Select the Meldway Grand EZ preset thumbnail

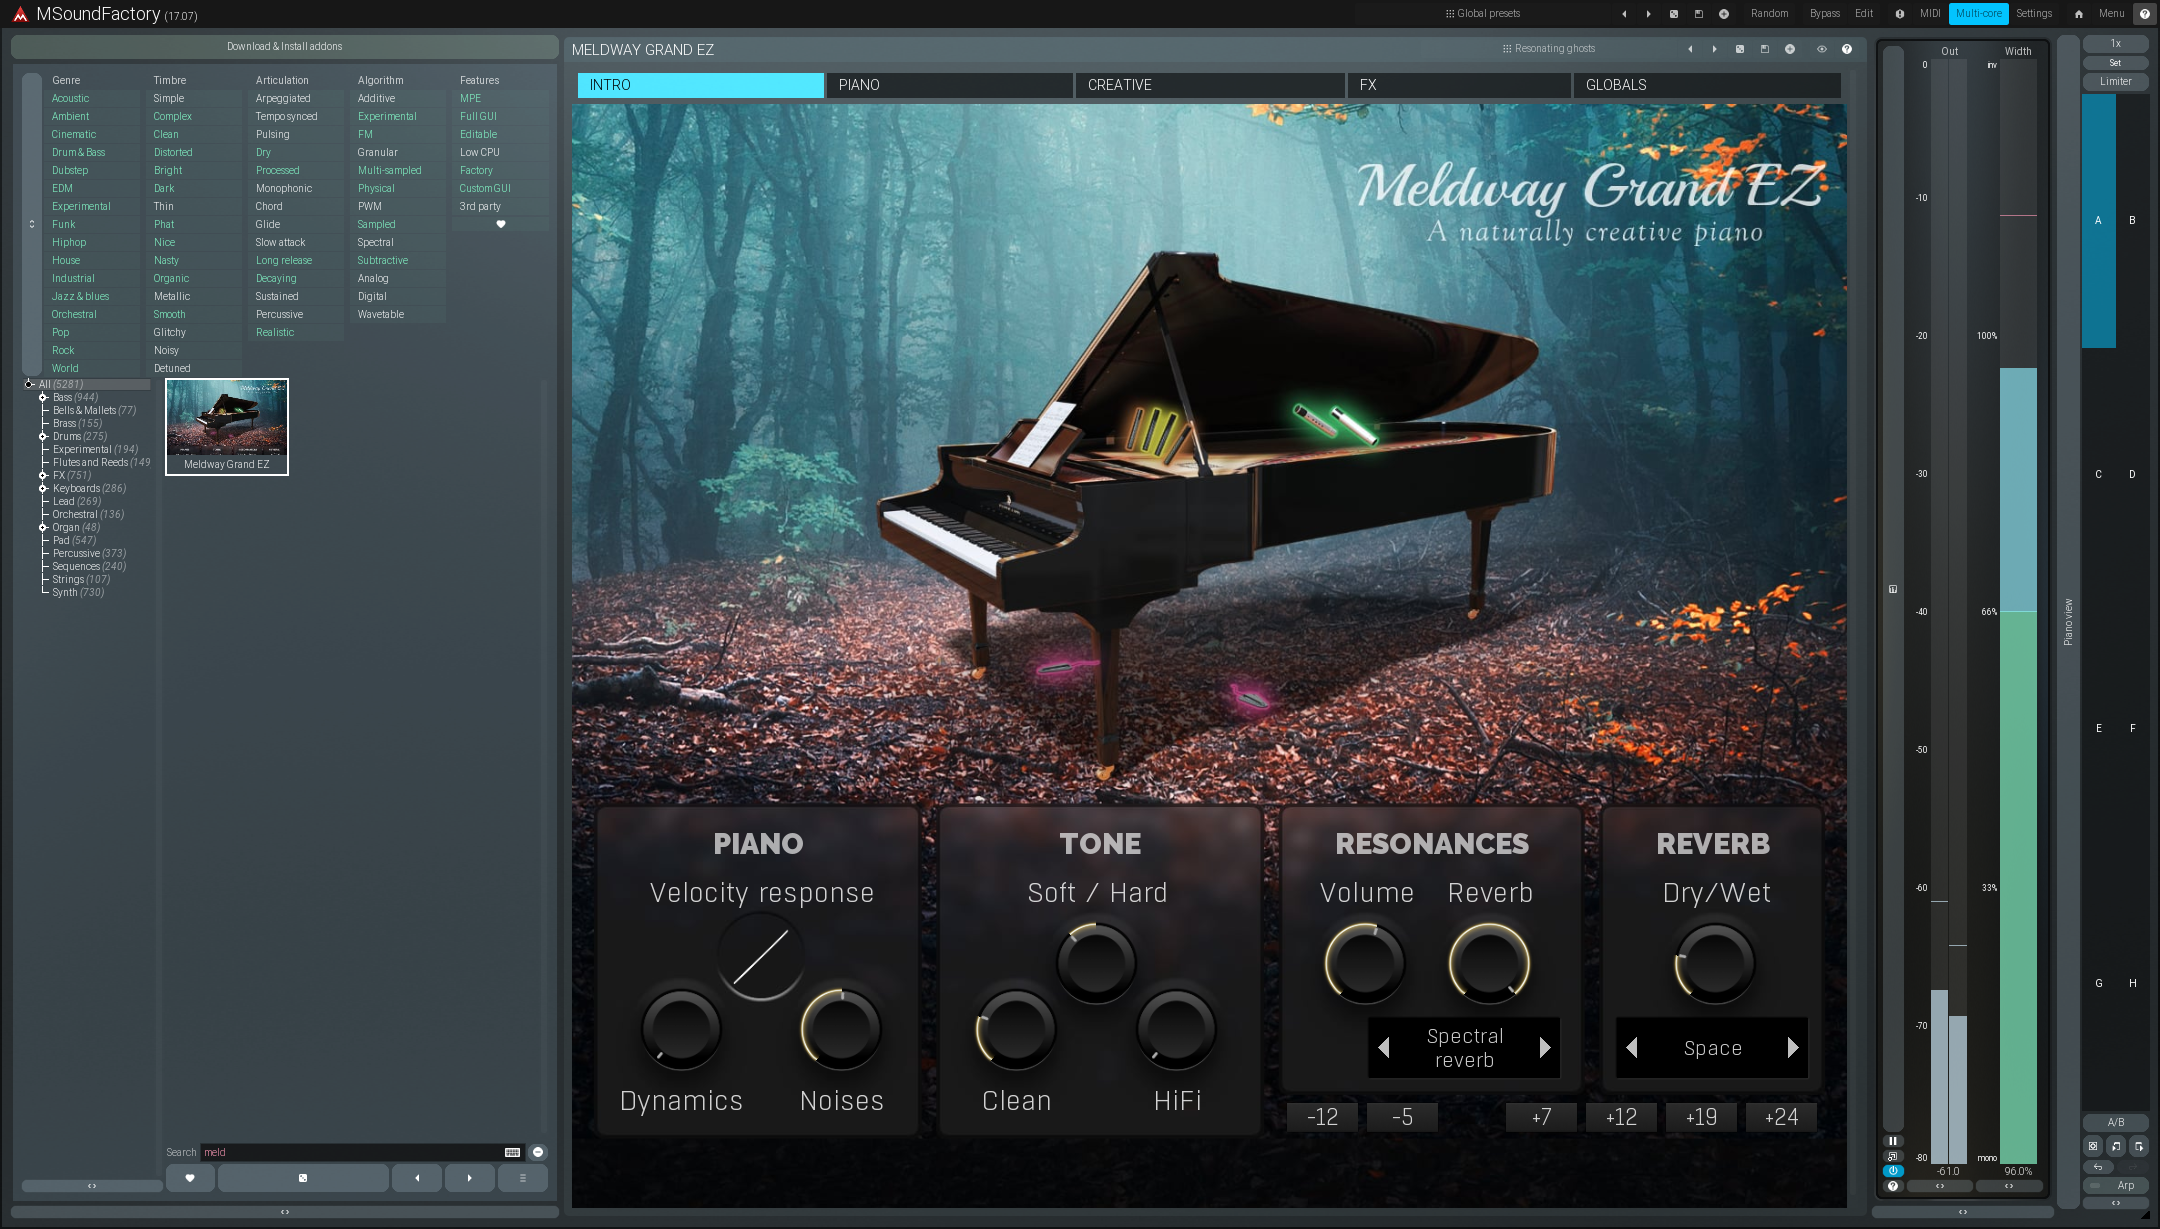[x=226, y=427]
